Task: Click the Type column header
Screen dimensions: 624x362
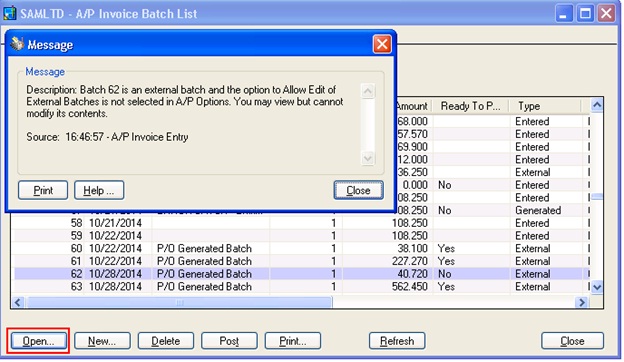Action: [x=545, y=106]
